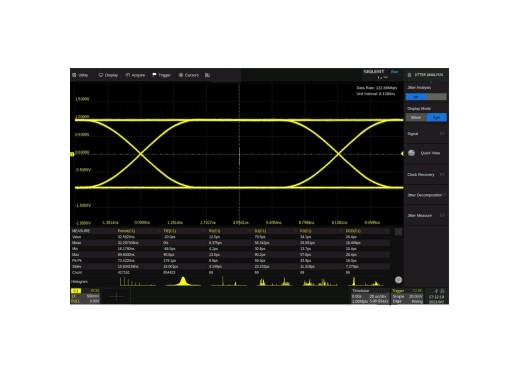Expand the Jitter Decomposition submenu
The width and height of the screenshot is (520, 380).
click(426, 195)
